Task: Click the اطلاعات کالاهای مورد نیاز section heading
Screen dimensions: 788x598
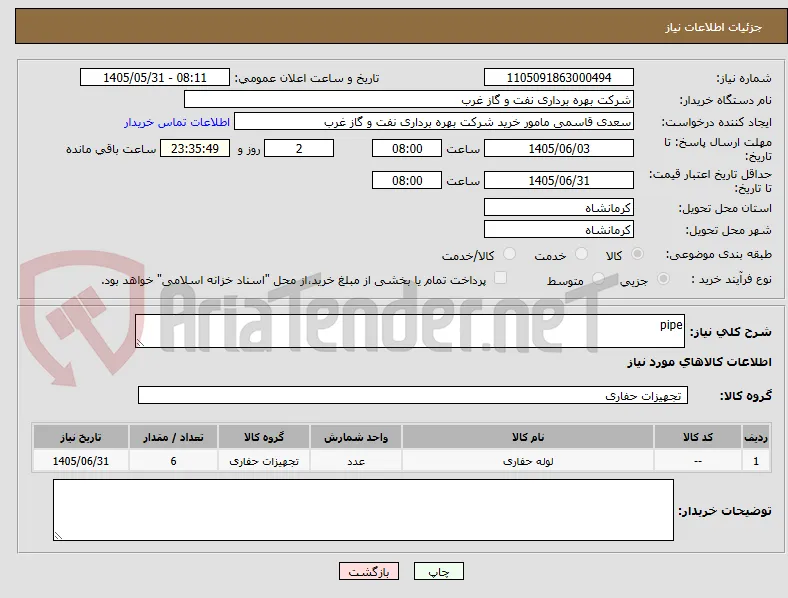Action: (x=699, y=362)
